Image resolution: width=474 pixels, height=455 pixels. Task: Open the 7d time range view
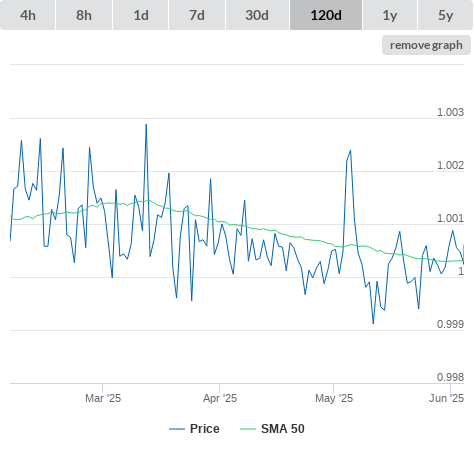pyautogui.click(x=197, y=15)
